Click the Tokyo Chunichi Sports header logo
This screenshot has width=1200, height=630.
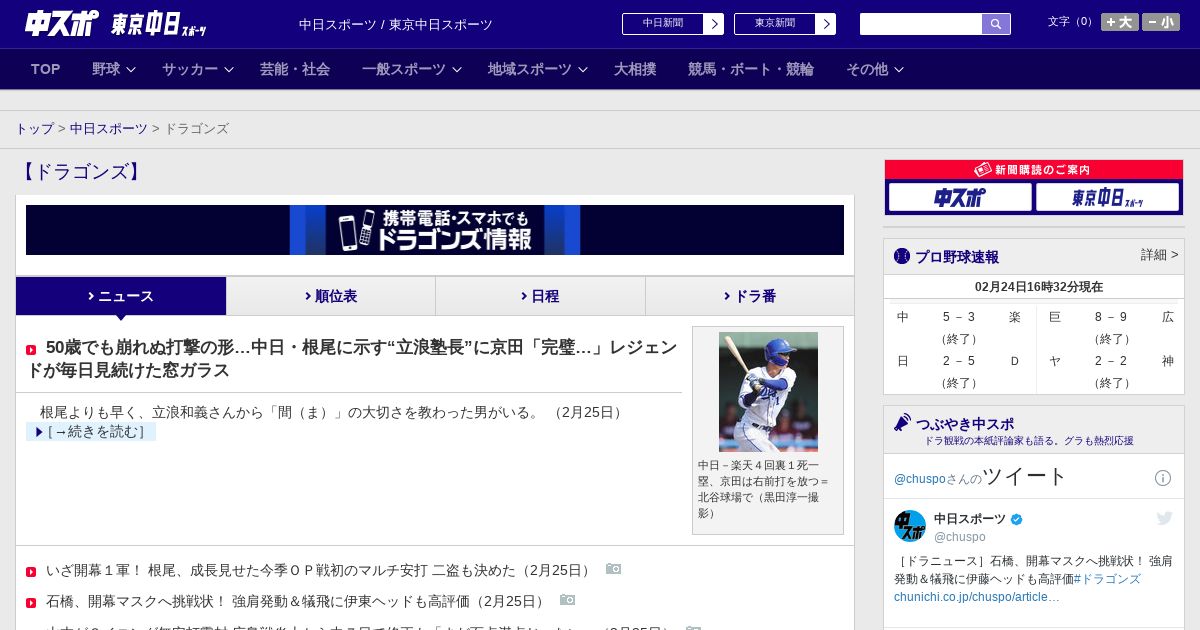click(x=158, y=24)
